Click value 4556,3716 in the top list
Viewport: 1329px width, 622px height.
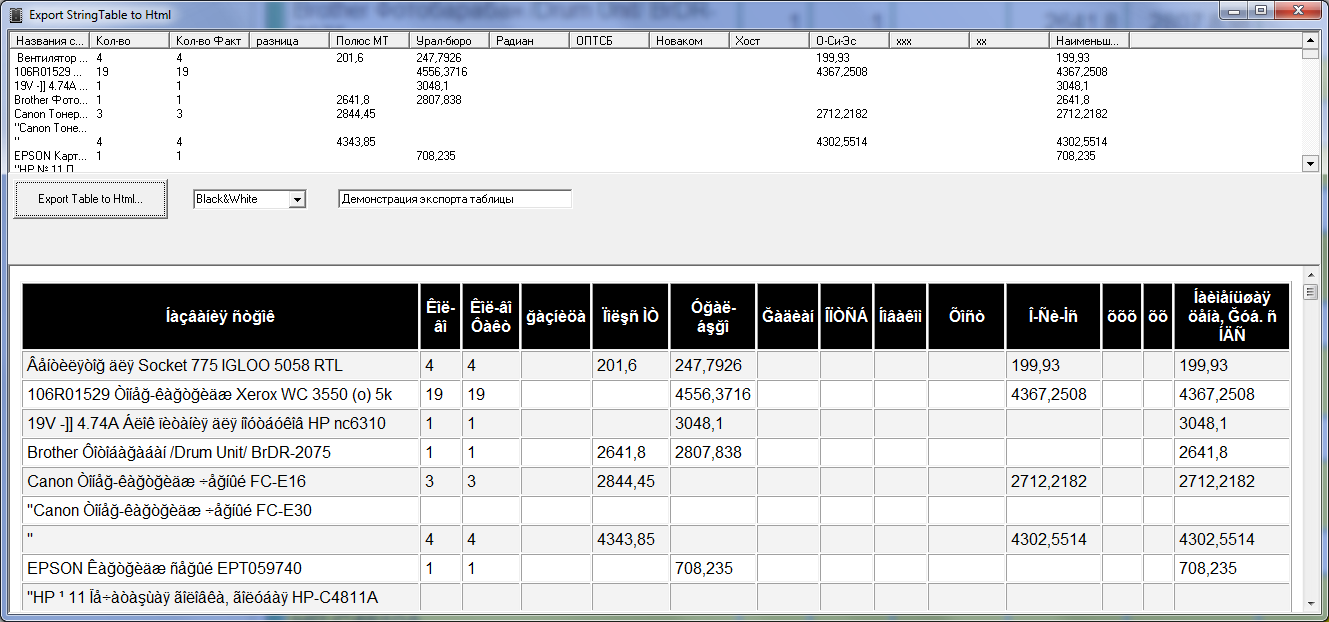click(441, 72)
